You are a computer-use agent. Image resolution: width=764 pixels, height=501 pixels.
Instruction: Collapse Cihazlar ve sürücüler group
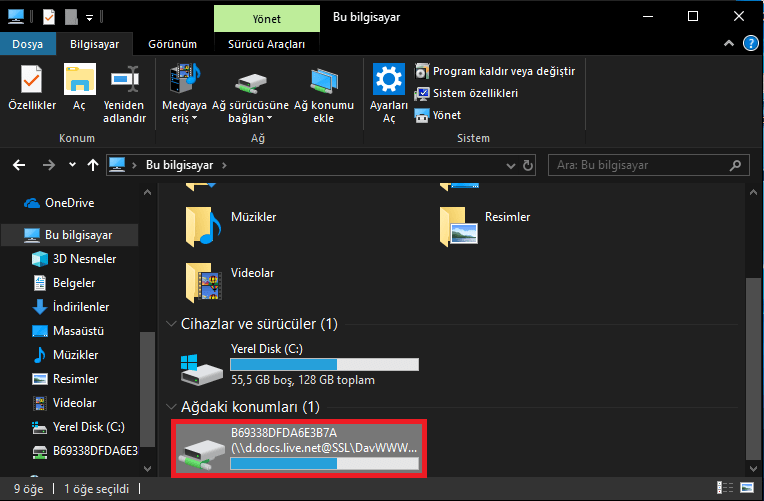(x=171, y=324)
